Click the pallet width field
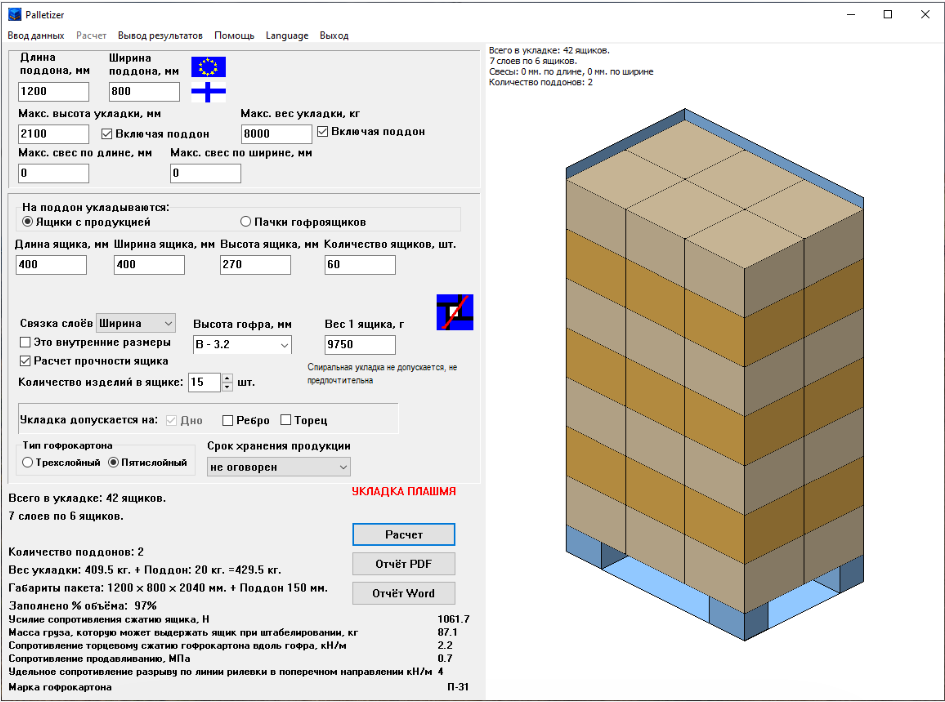Viewport: 945px width, 702px height. pyautogui.click(x=145, y=92)
